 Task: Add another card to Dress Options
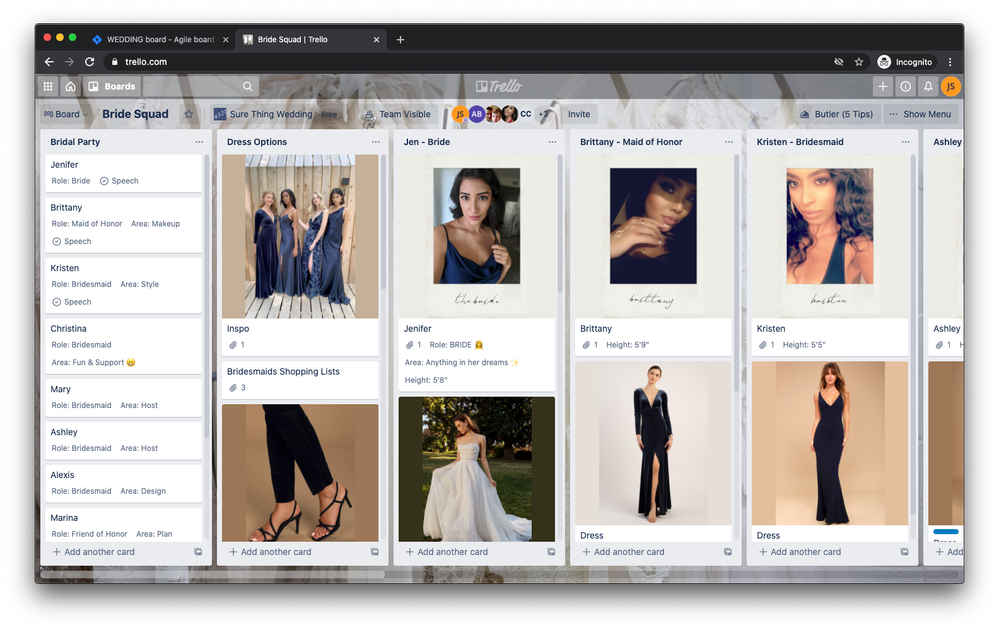coord(270,552)
